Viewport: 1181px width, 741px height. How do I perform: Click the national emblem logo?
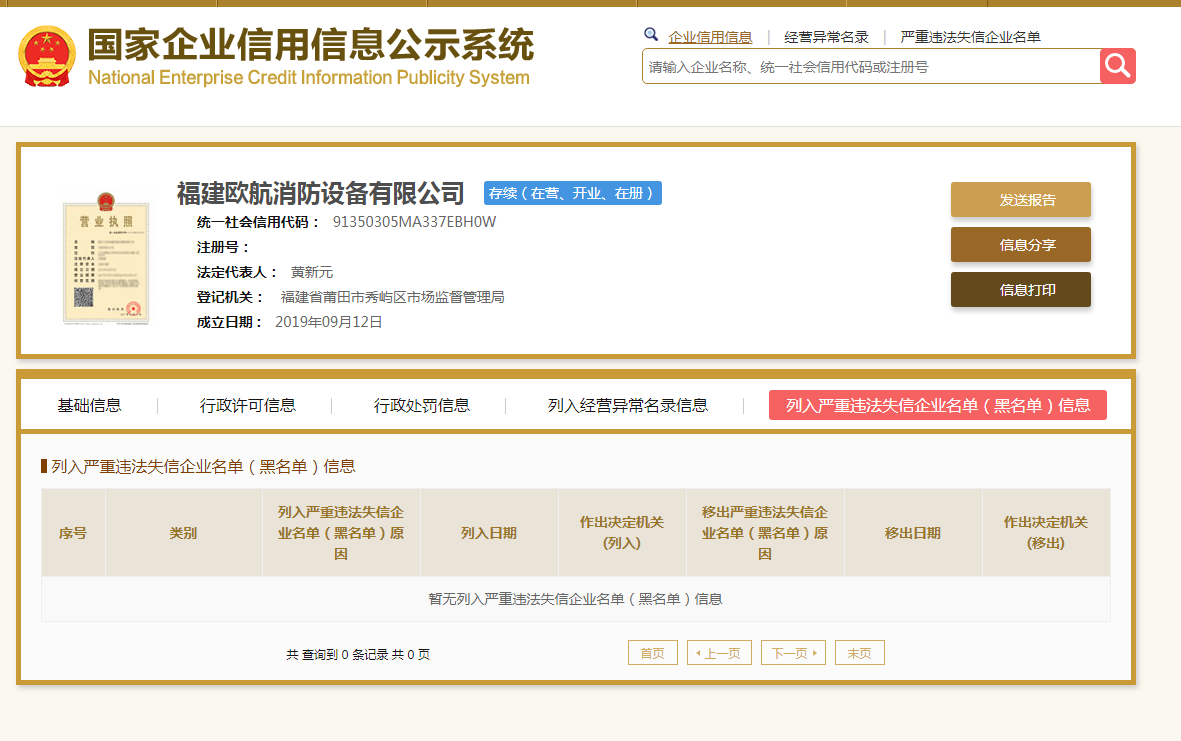tap(47, 56)
